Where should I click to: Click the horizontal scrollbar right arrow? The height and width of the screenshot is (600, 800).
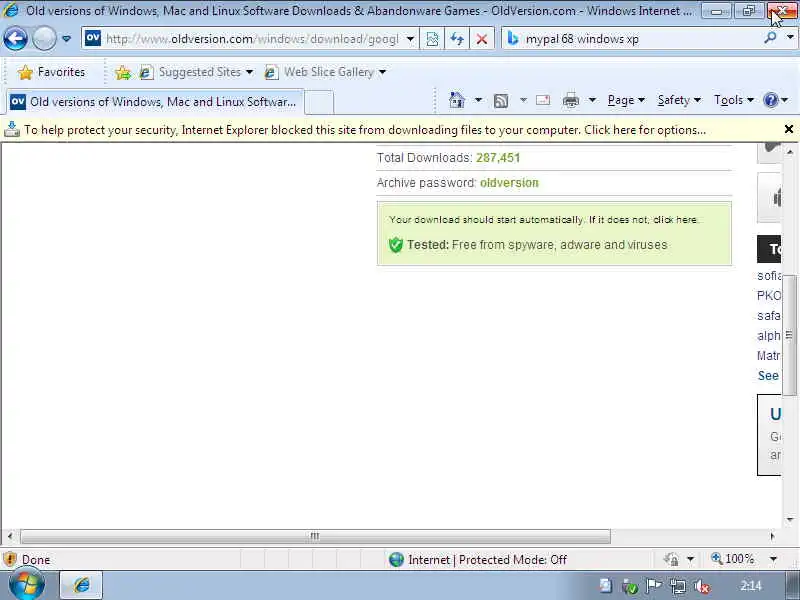[772, 536]
